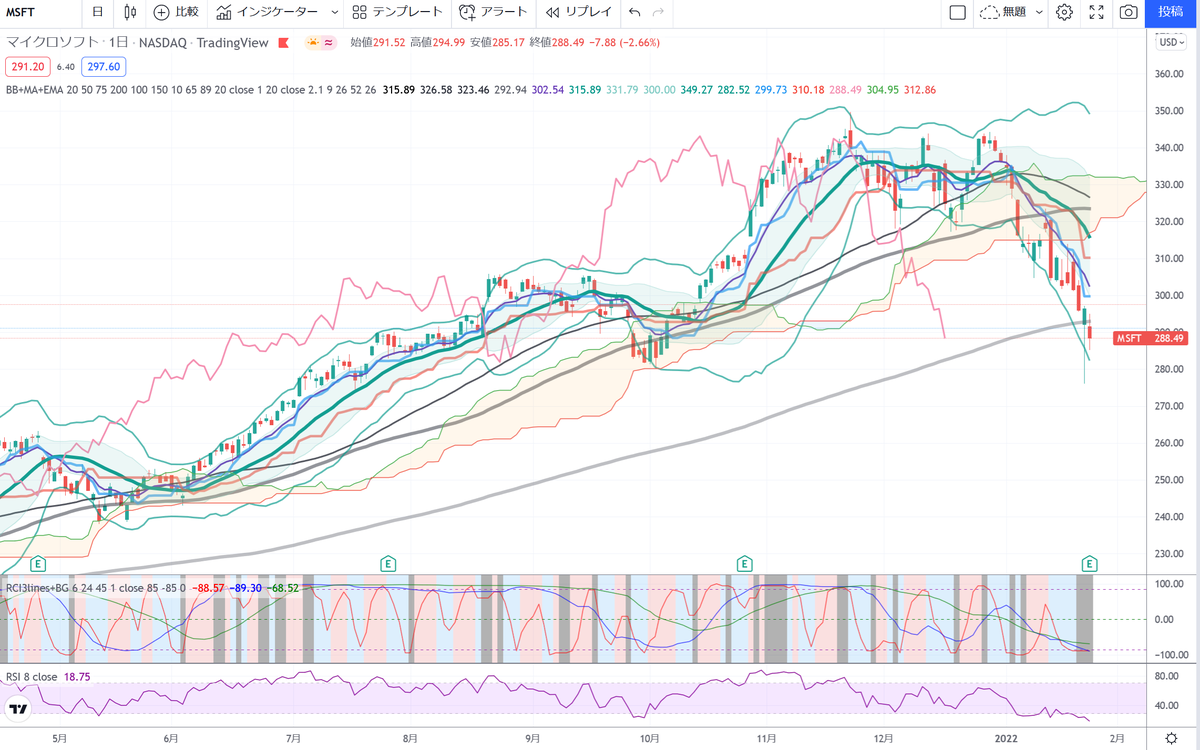Click the 安値285.17 low value

click(x=496, y=42)
